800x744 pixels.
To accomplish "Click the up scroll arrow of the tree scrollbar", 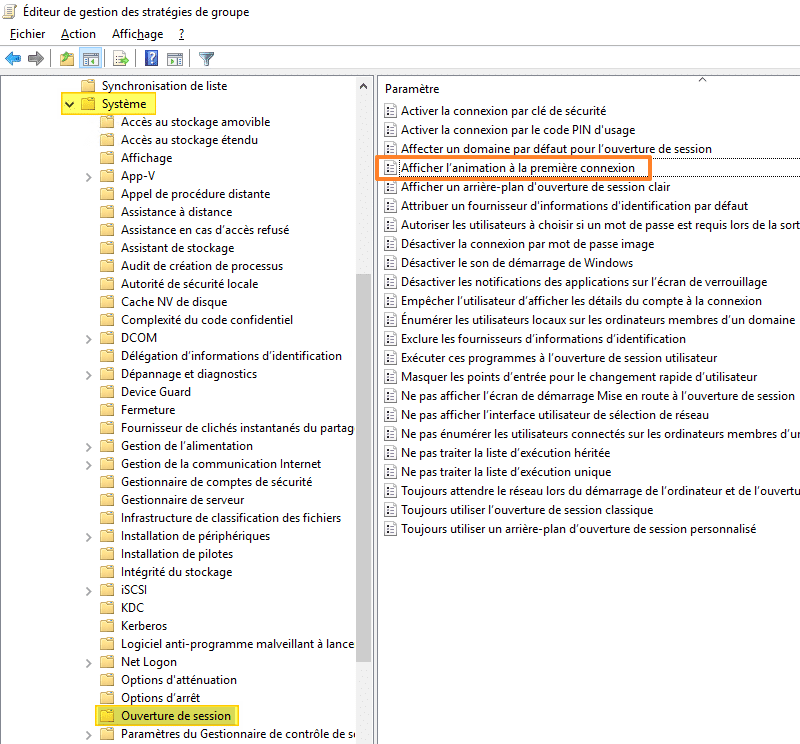I will coord(363,85).
